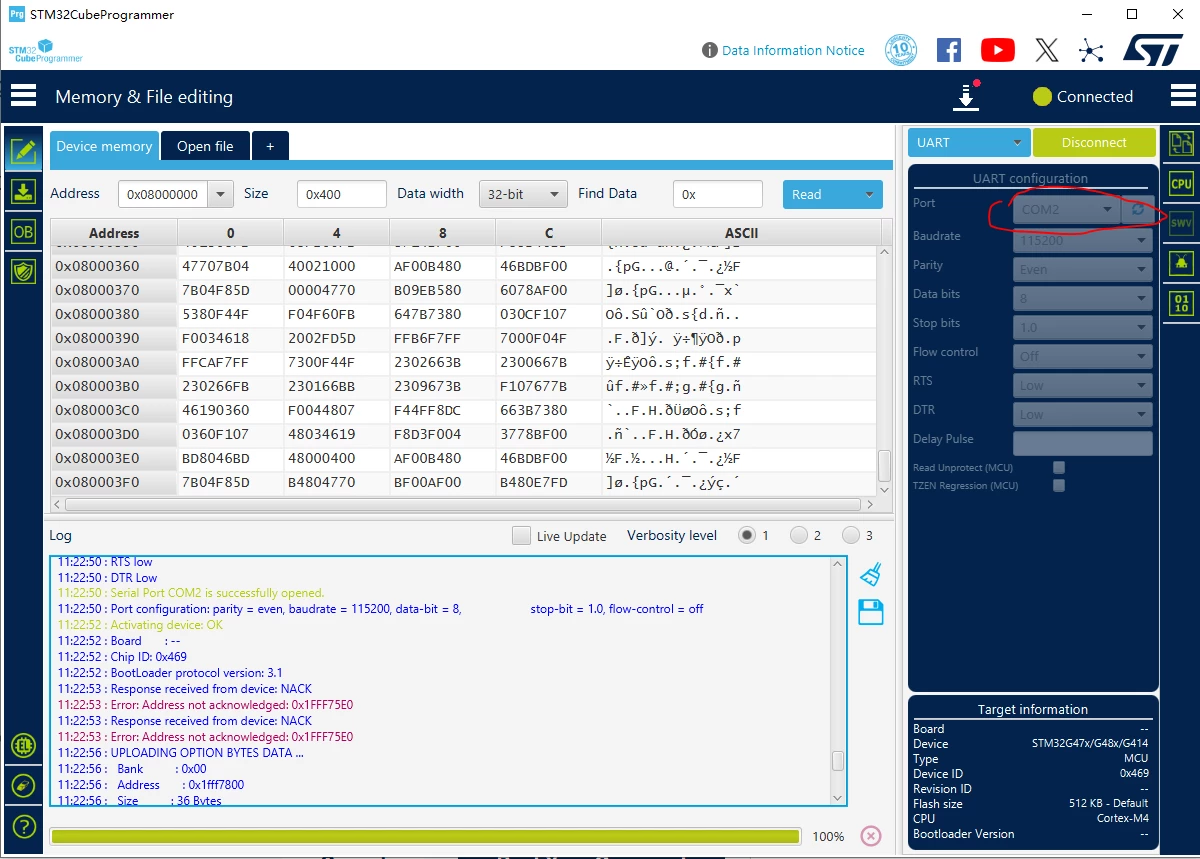1200x859 pixels.
Task: Open the log icon in left sidebar
Action: [x=23, y=786]
